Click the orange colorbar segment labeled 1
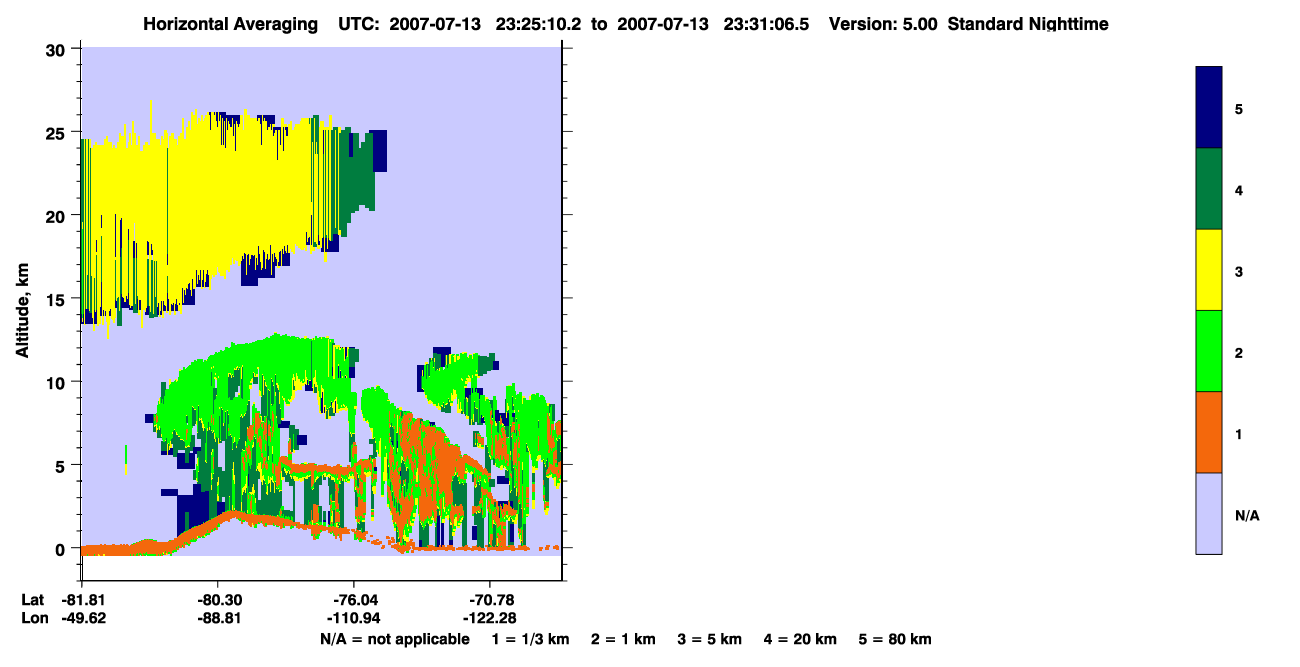 1209,432
